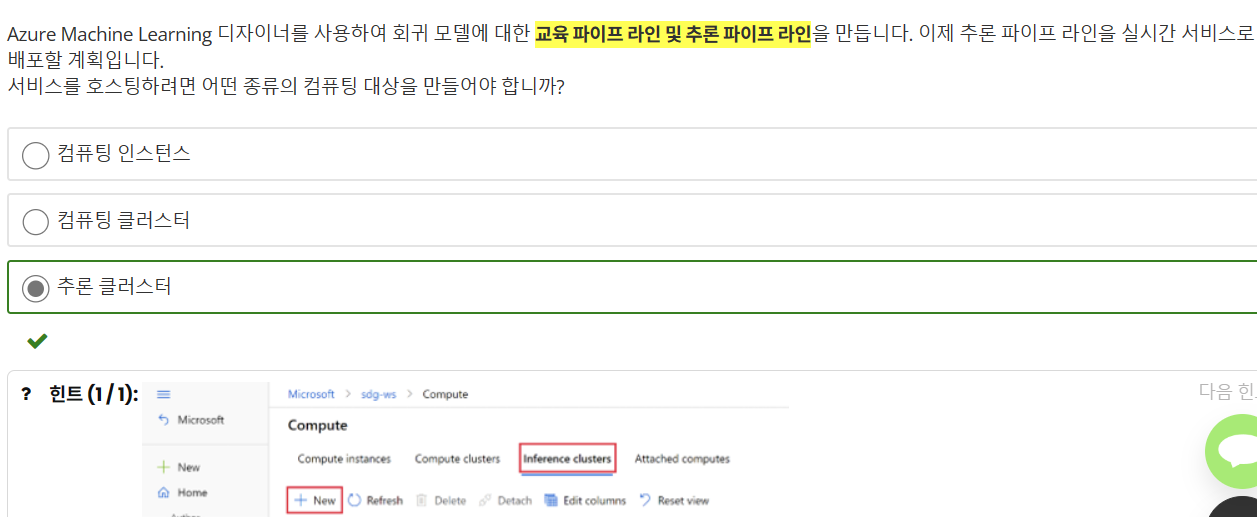Click the New plus icon in sidebar
This screenshot has width=1257, height=517.
click(x=163, y=467)
